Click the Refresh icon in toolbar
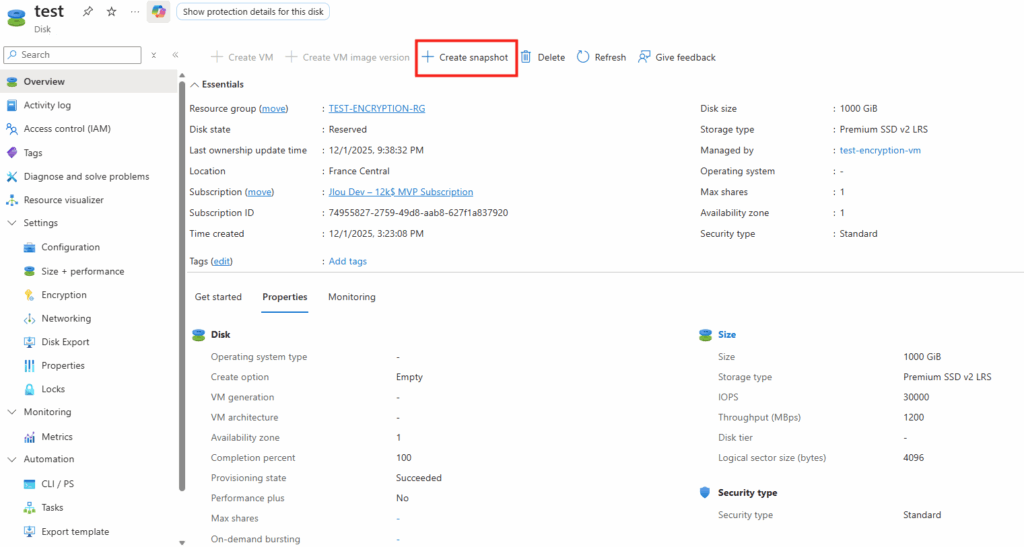 584,57
